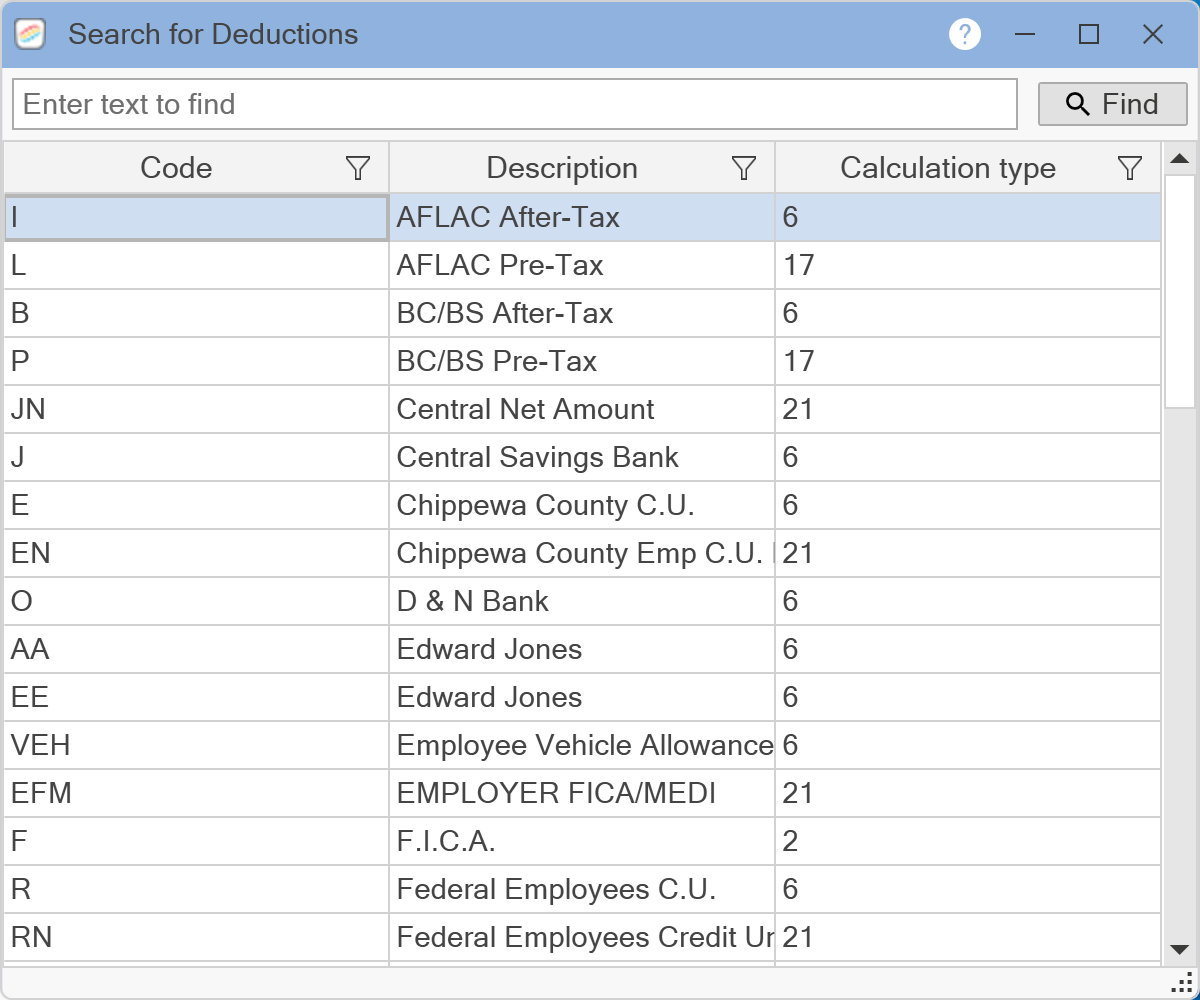
Task: Click code cell 'E'
Action: coord(196,505)
